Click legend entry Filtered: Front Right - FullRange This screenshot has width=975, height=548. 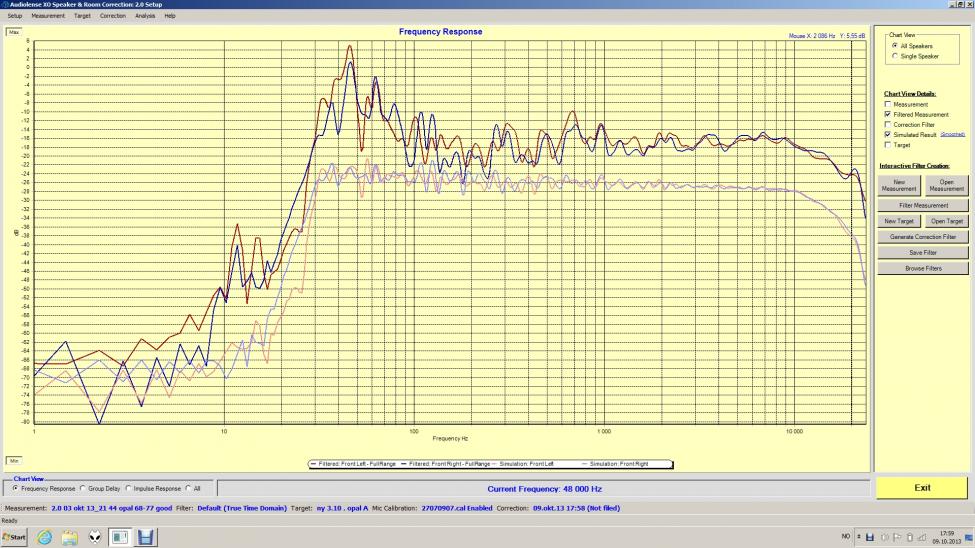pyautogui.click(x=445, y=464)
